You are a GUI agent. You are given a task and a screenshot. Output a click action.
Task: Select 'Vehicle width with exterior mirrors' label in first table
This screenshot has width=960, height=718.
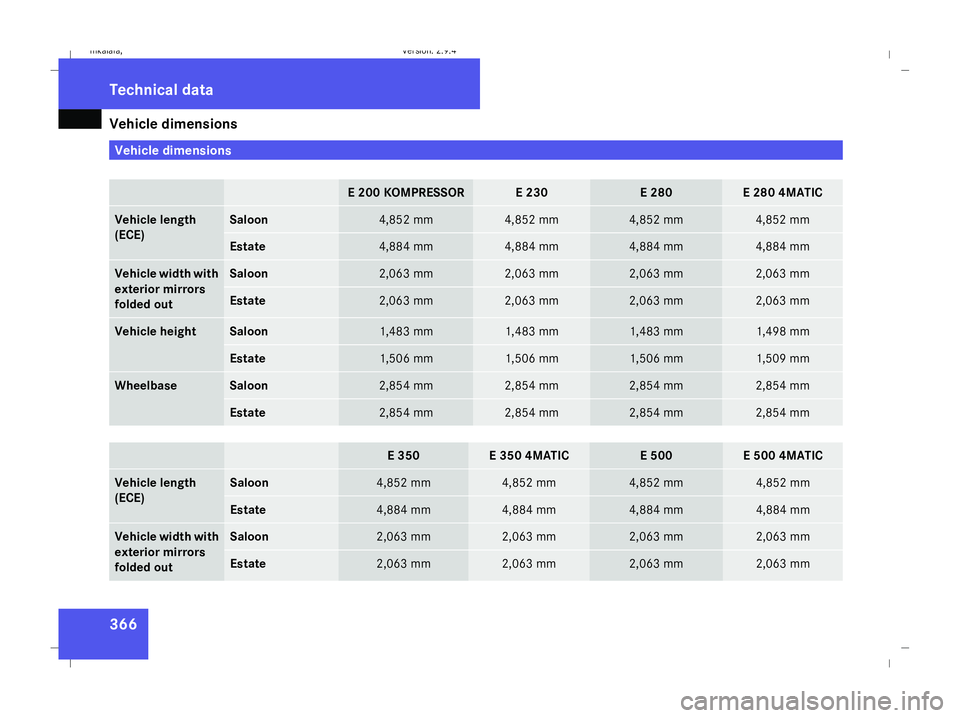pyautogui.click(x=166, y=289)
